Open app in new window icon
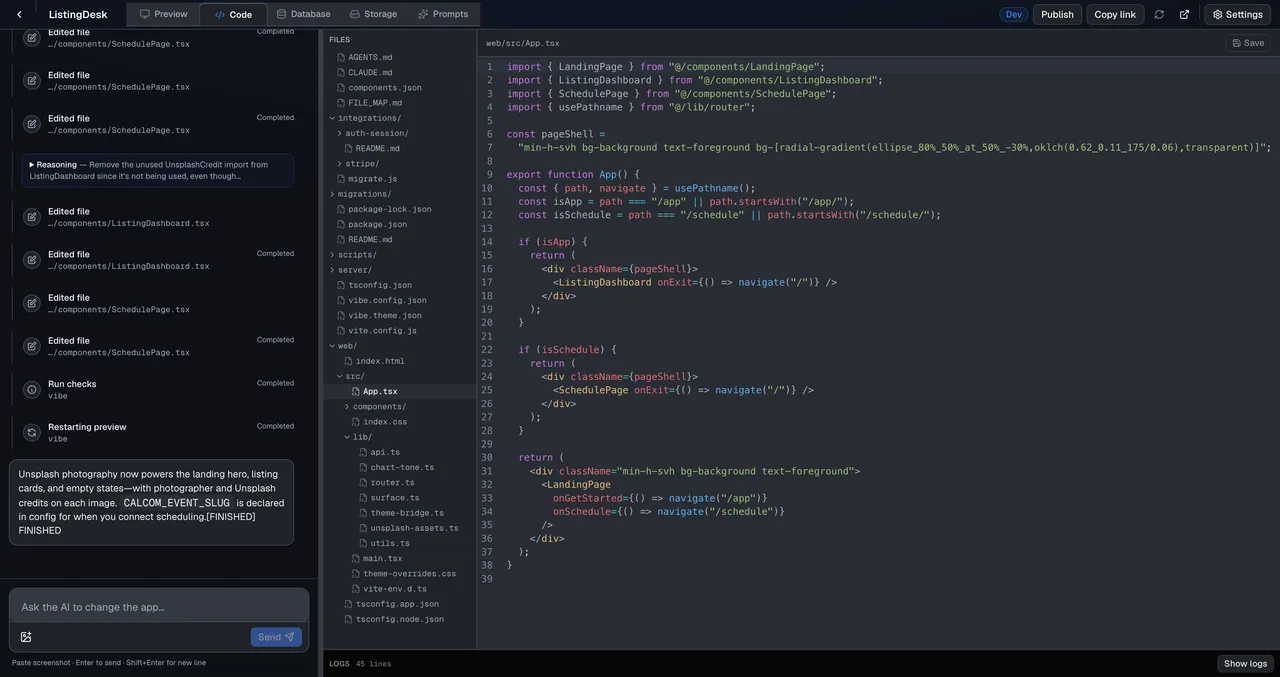This screenshot has width=1280, height=677. pos(1185,14)
